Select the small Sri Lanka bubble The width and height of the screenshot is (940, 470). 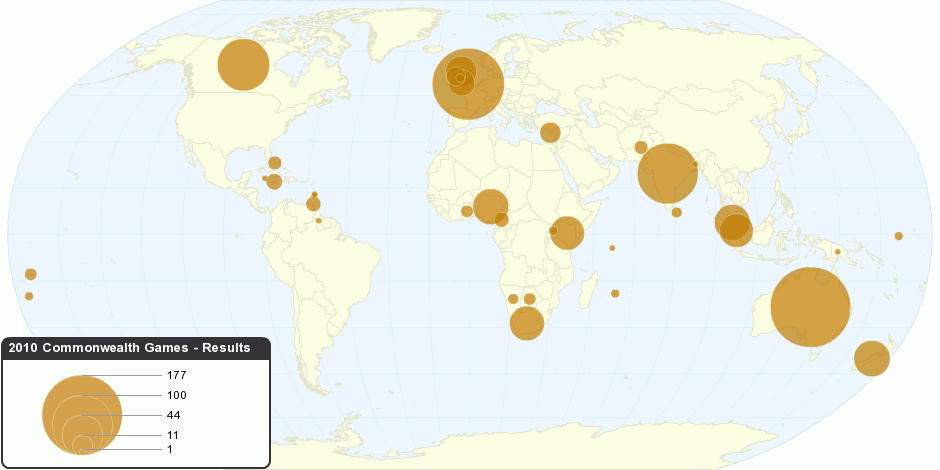pyautogui.click(x=677, y=212)
